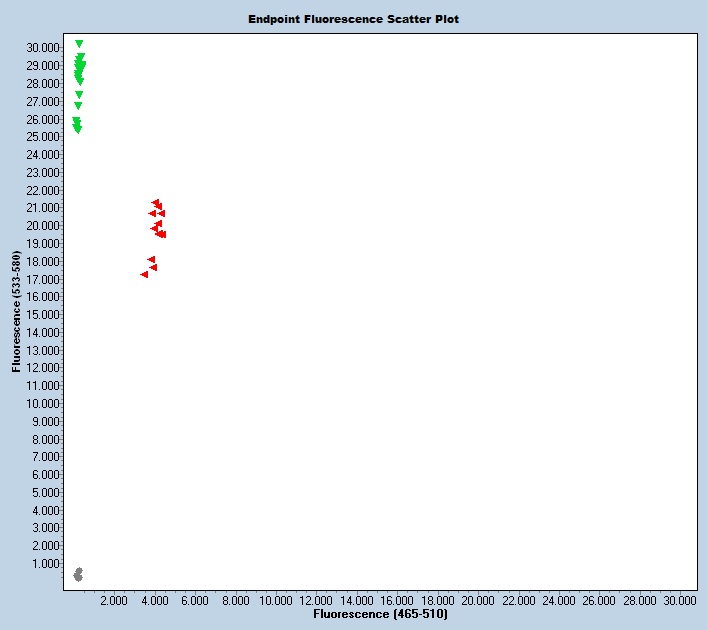Click the topmost red triangle near 21.000
This screenshot has height=630, width=707.
tap(155, 203)
